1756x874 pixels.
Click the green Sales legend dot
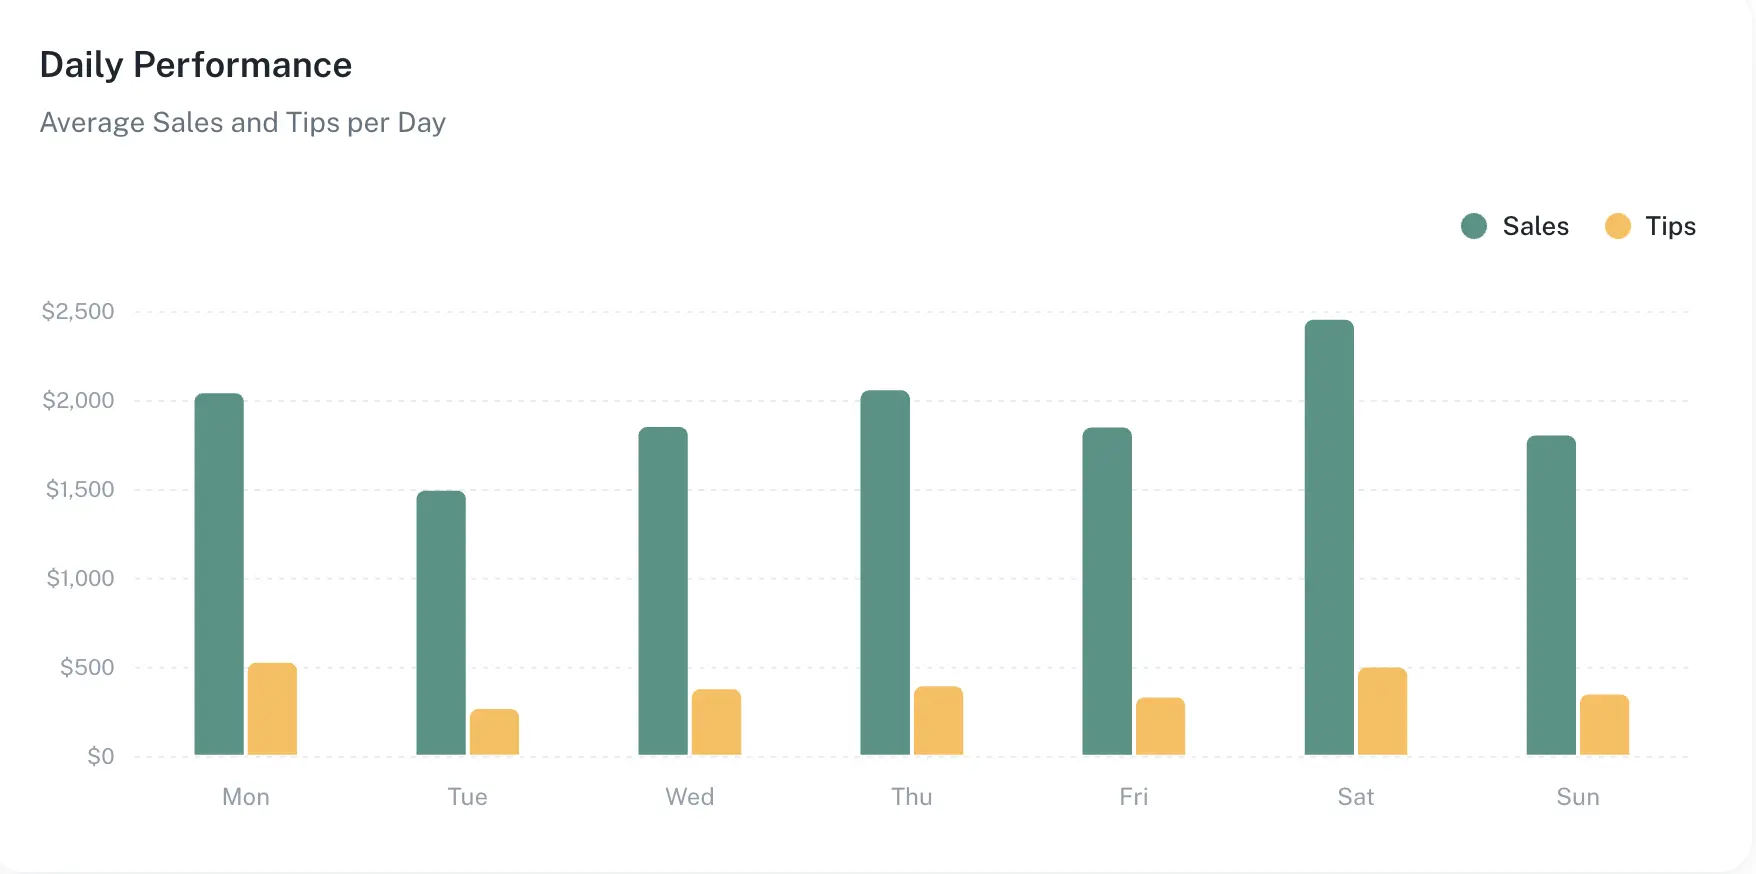pyautogui.click(x=1474, y=226)
